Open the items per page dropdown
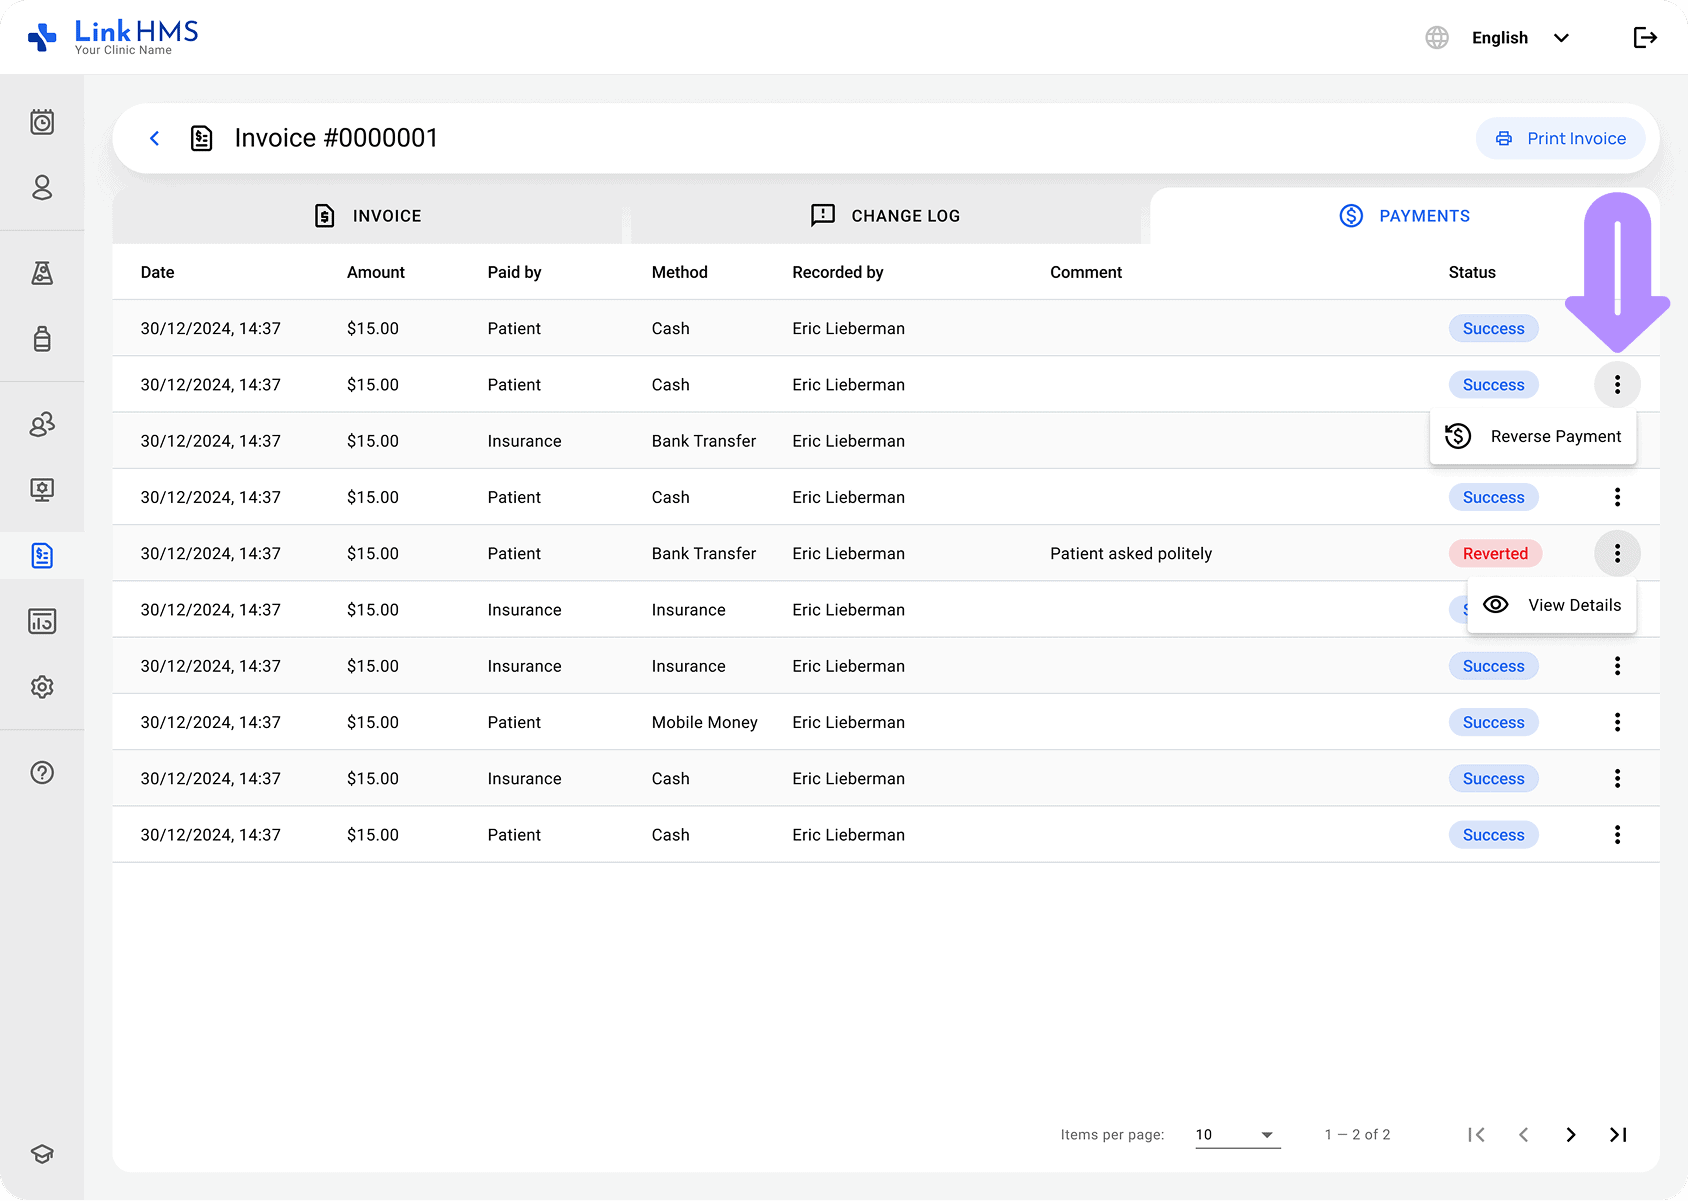The width and height of the screenshot is (1688, 1201). [1237, 1134]
